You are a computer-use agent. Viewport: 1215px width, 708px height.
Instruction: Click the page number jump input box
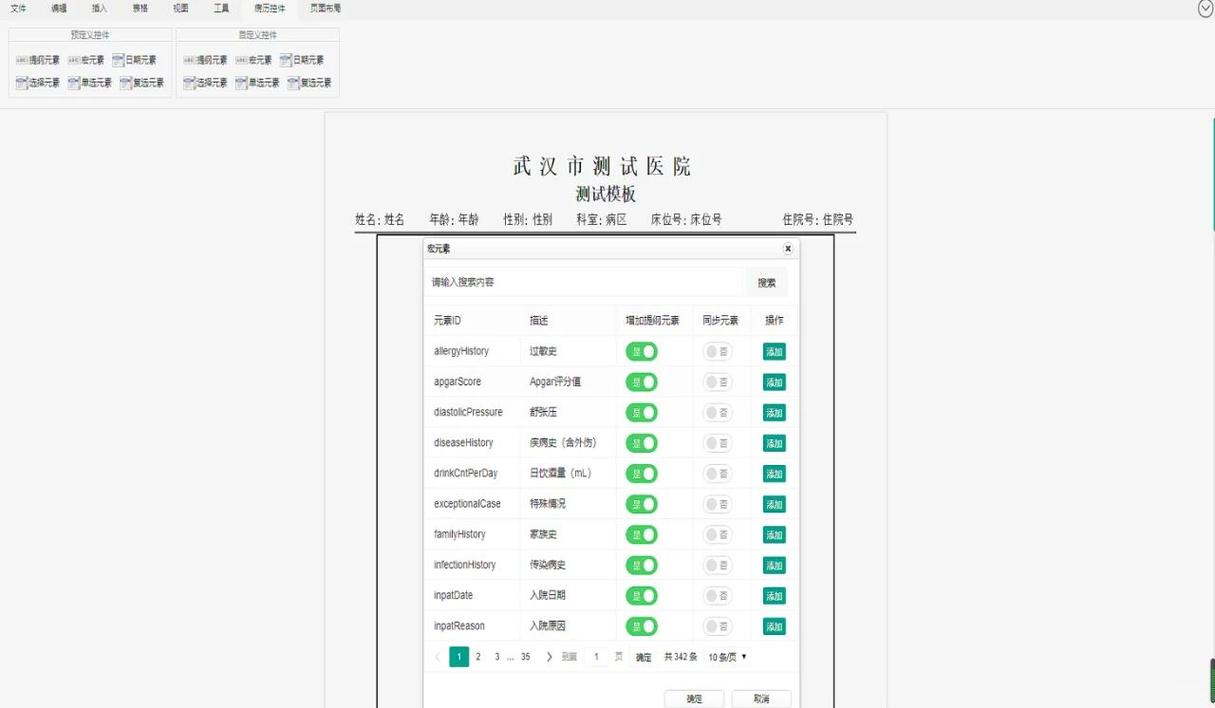tap(596, 657)
